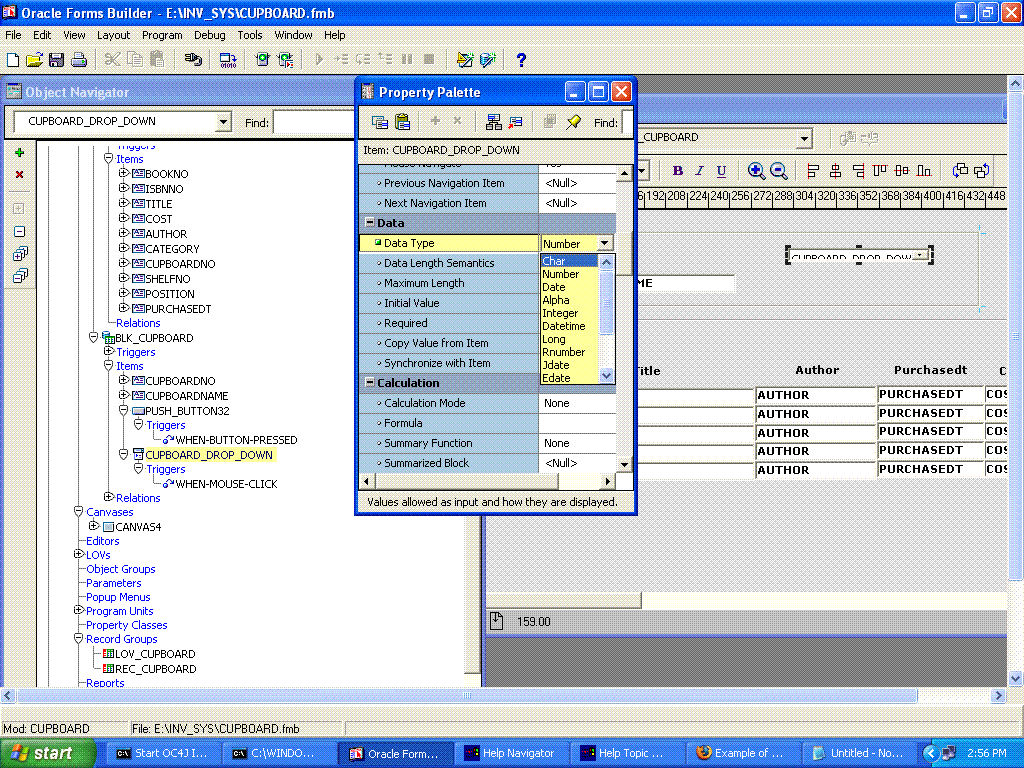Click the Send to Back icon

[x=982, y=171]
